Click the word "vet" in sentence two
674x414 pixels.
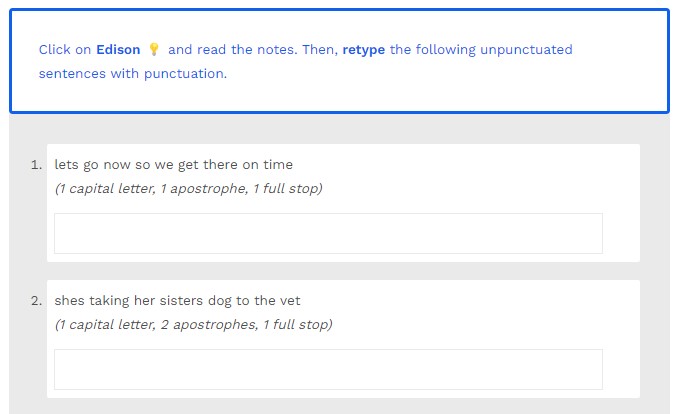(289, 301)
